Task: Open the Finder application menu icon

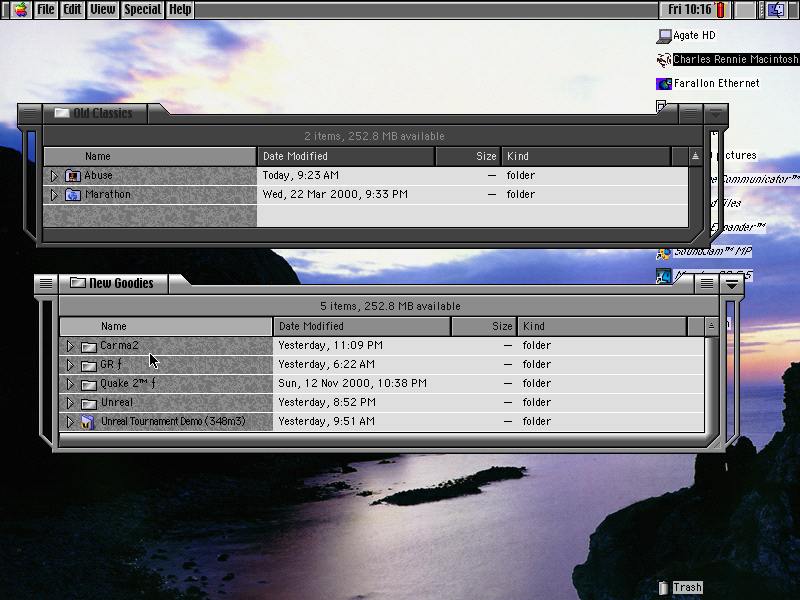Action: pyautogui.click(x=777, y=10)
